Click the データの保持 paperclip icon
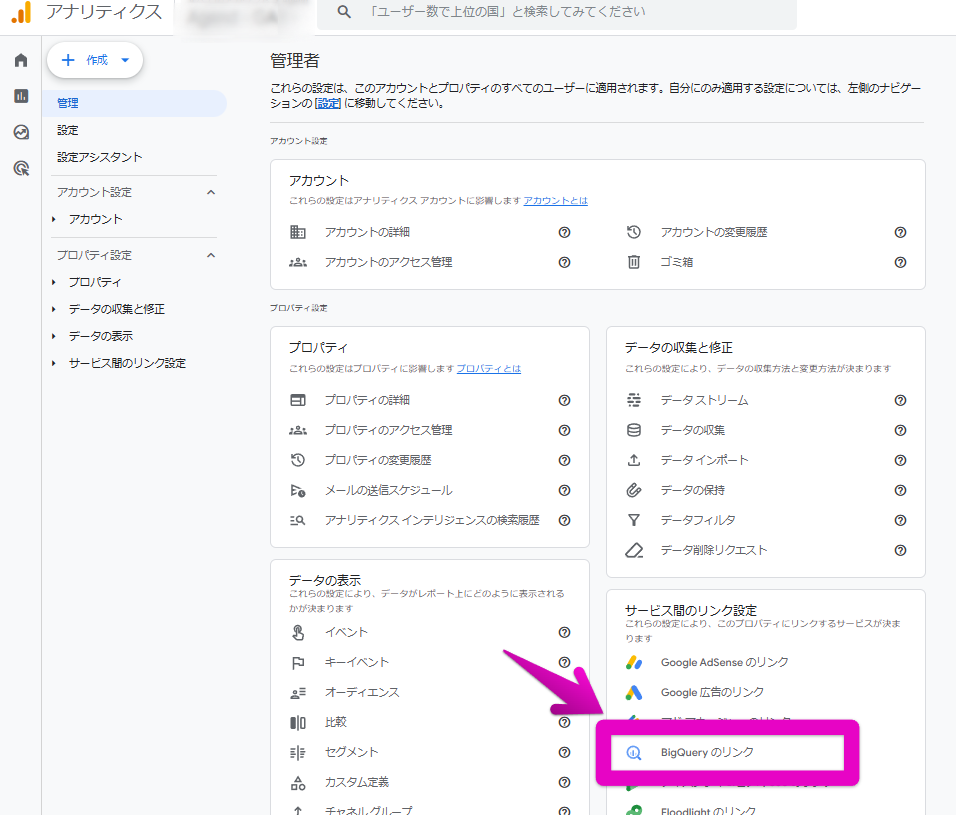This screenshot has width=956, height=815. (x=633, y=490)
